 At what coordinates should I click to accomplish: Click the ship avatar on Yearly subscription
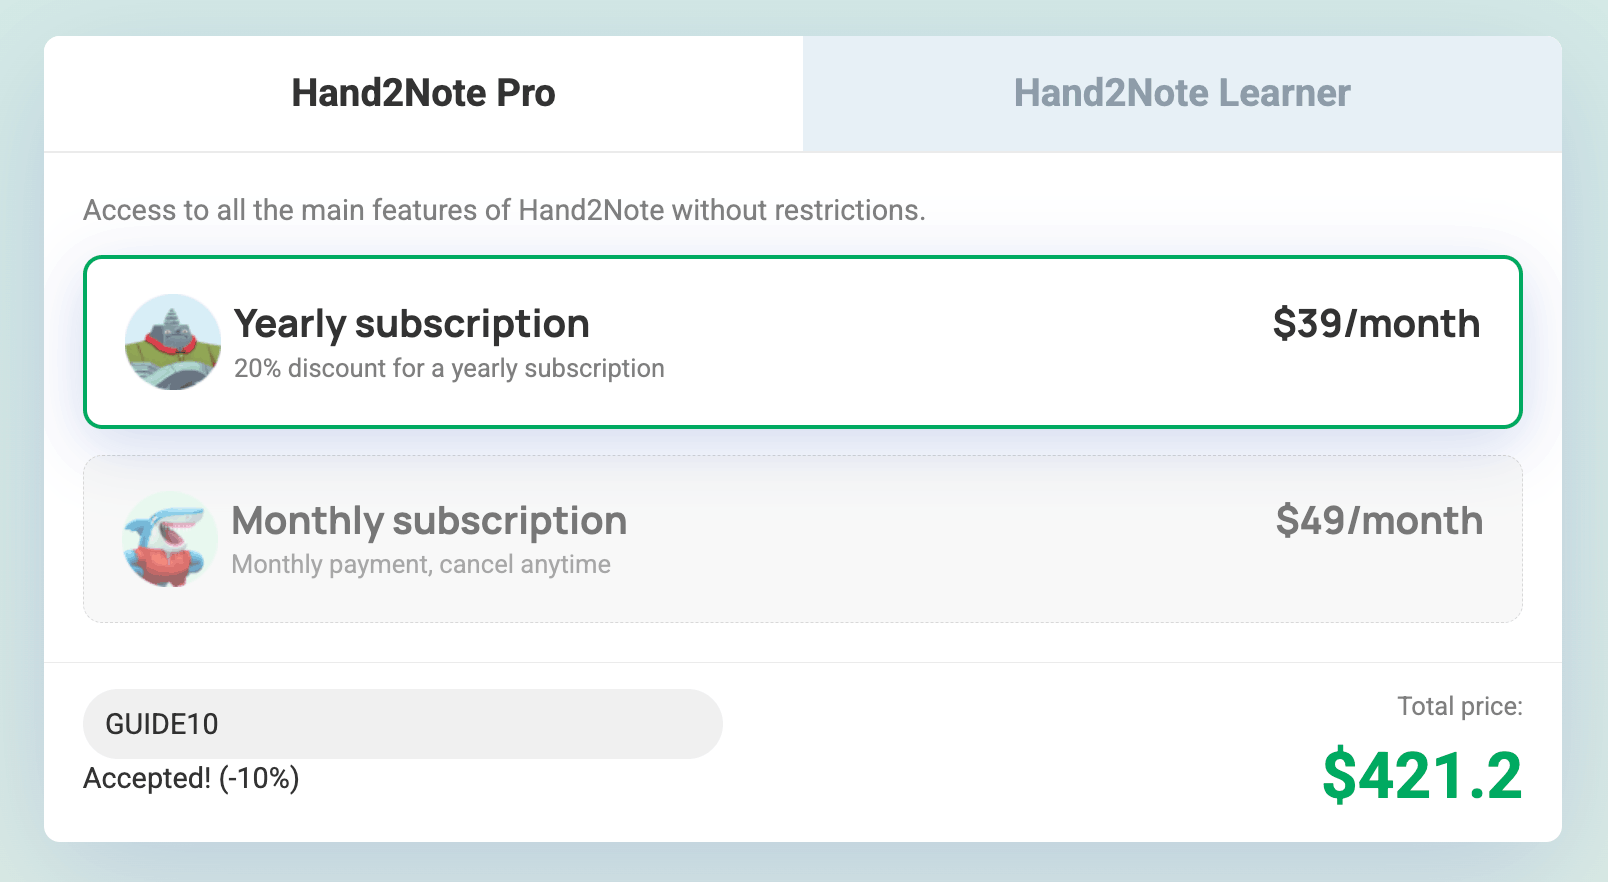point(172,343)
